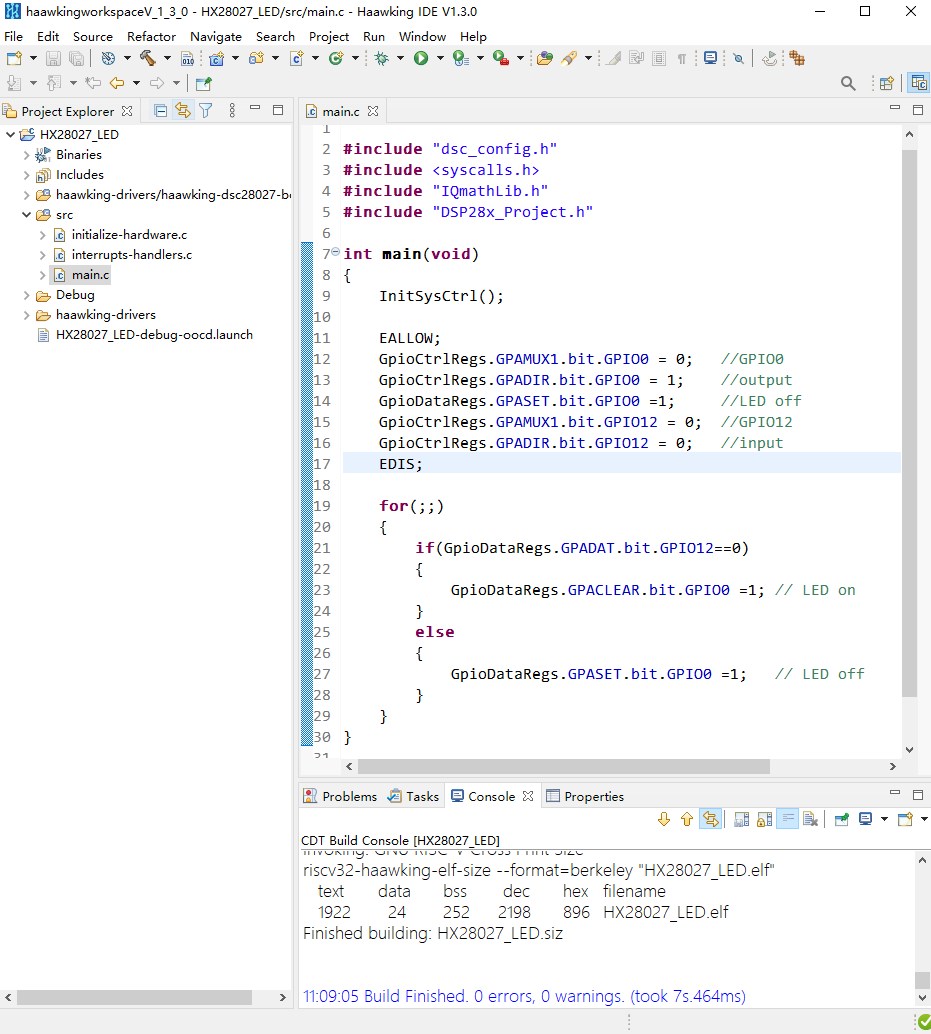The height and width of the screenshot is (1034, 931).
Task: Click the New C source folder icon
Action: [x=256, y=59]
